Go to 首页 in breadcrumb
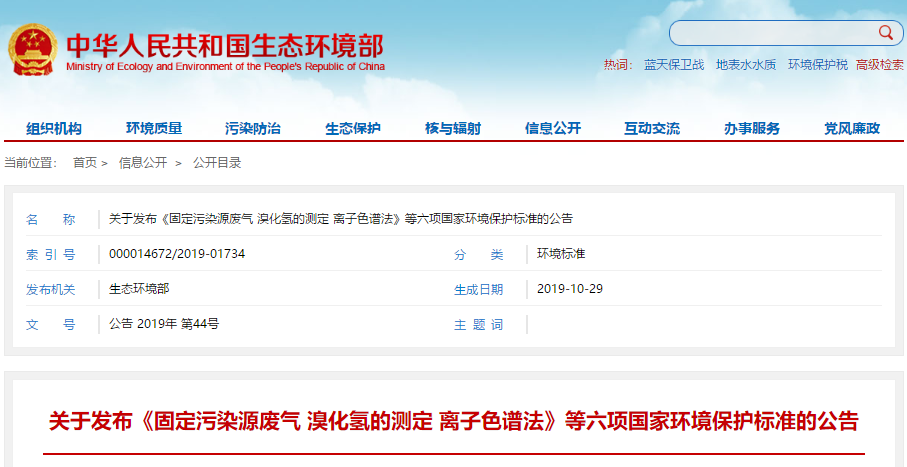The image size is (907, 467). (x=85, y=163)
